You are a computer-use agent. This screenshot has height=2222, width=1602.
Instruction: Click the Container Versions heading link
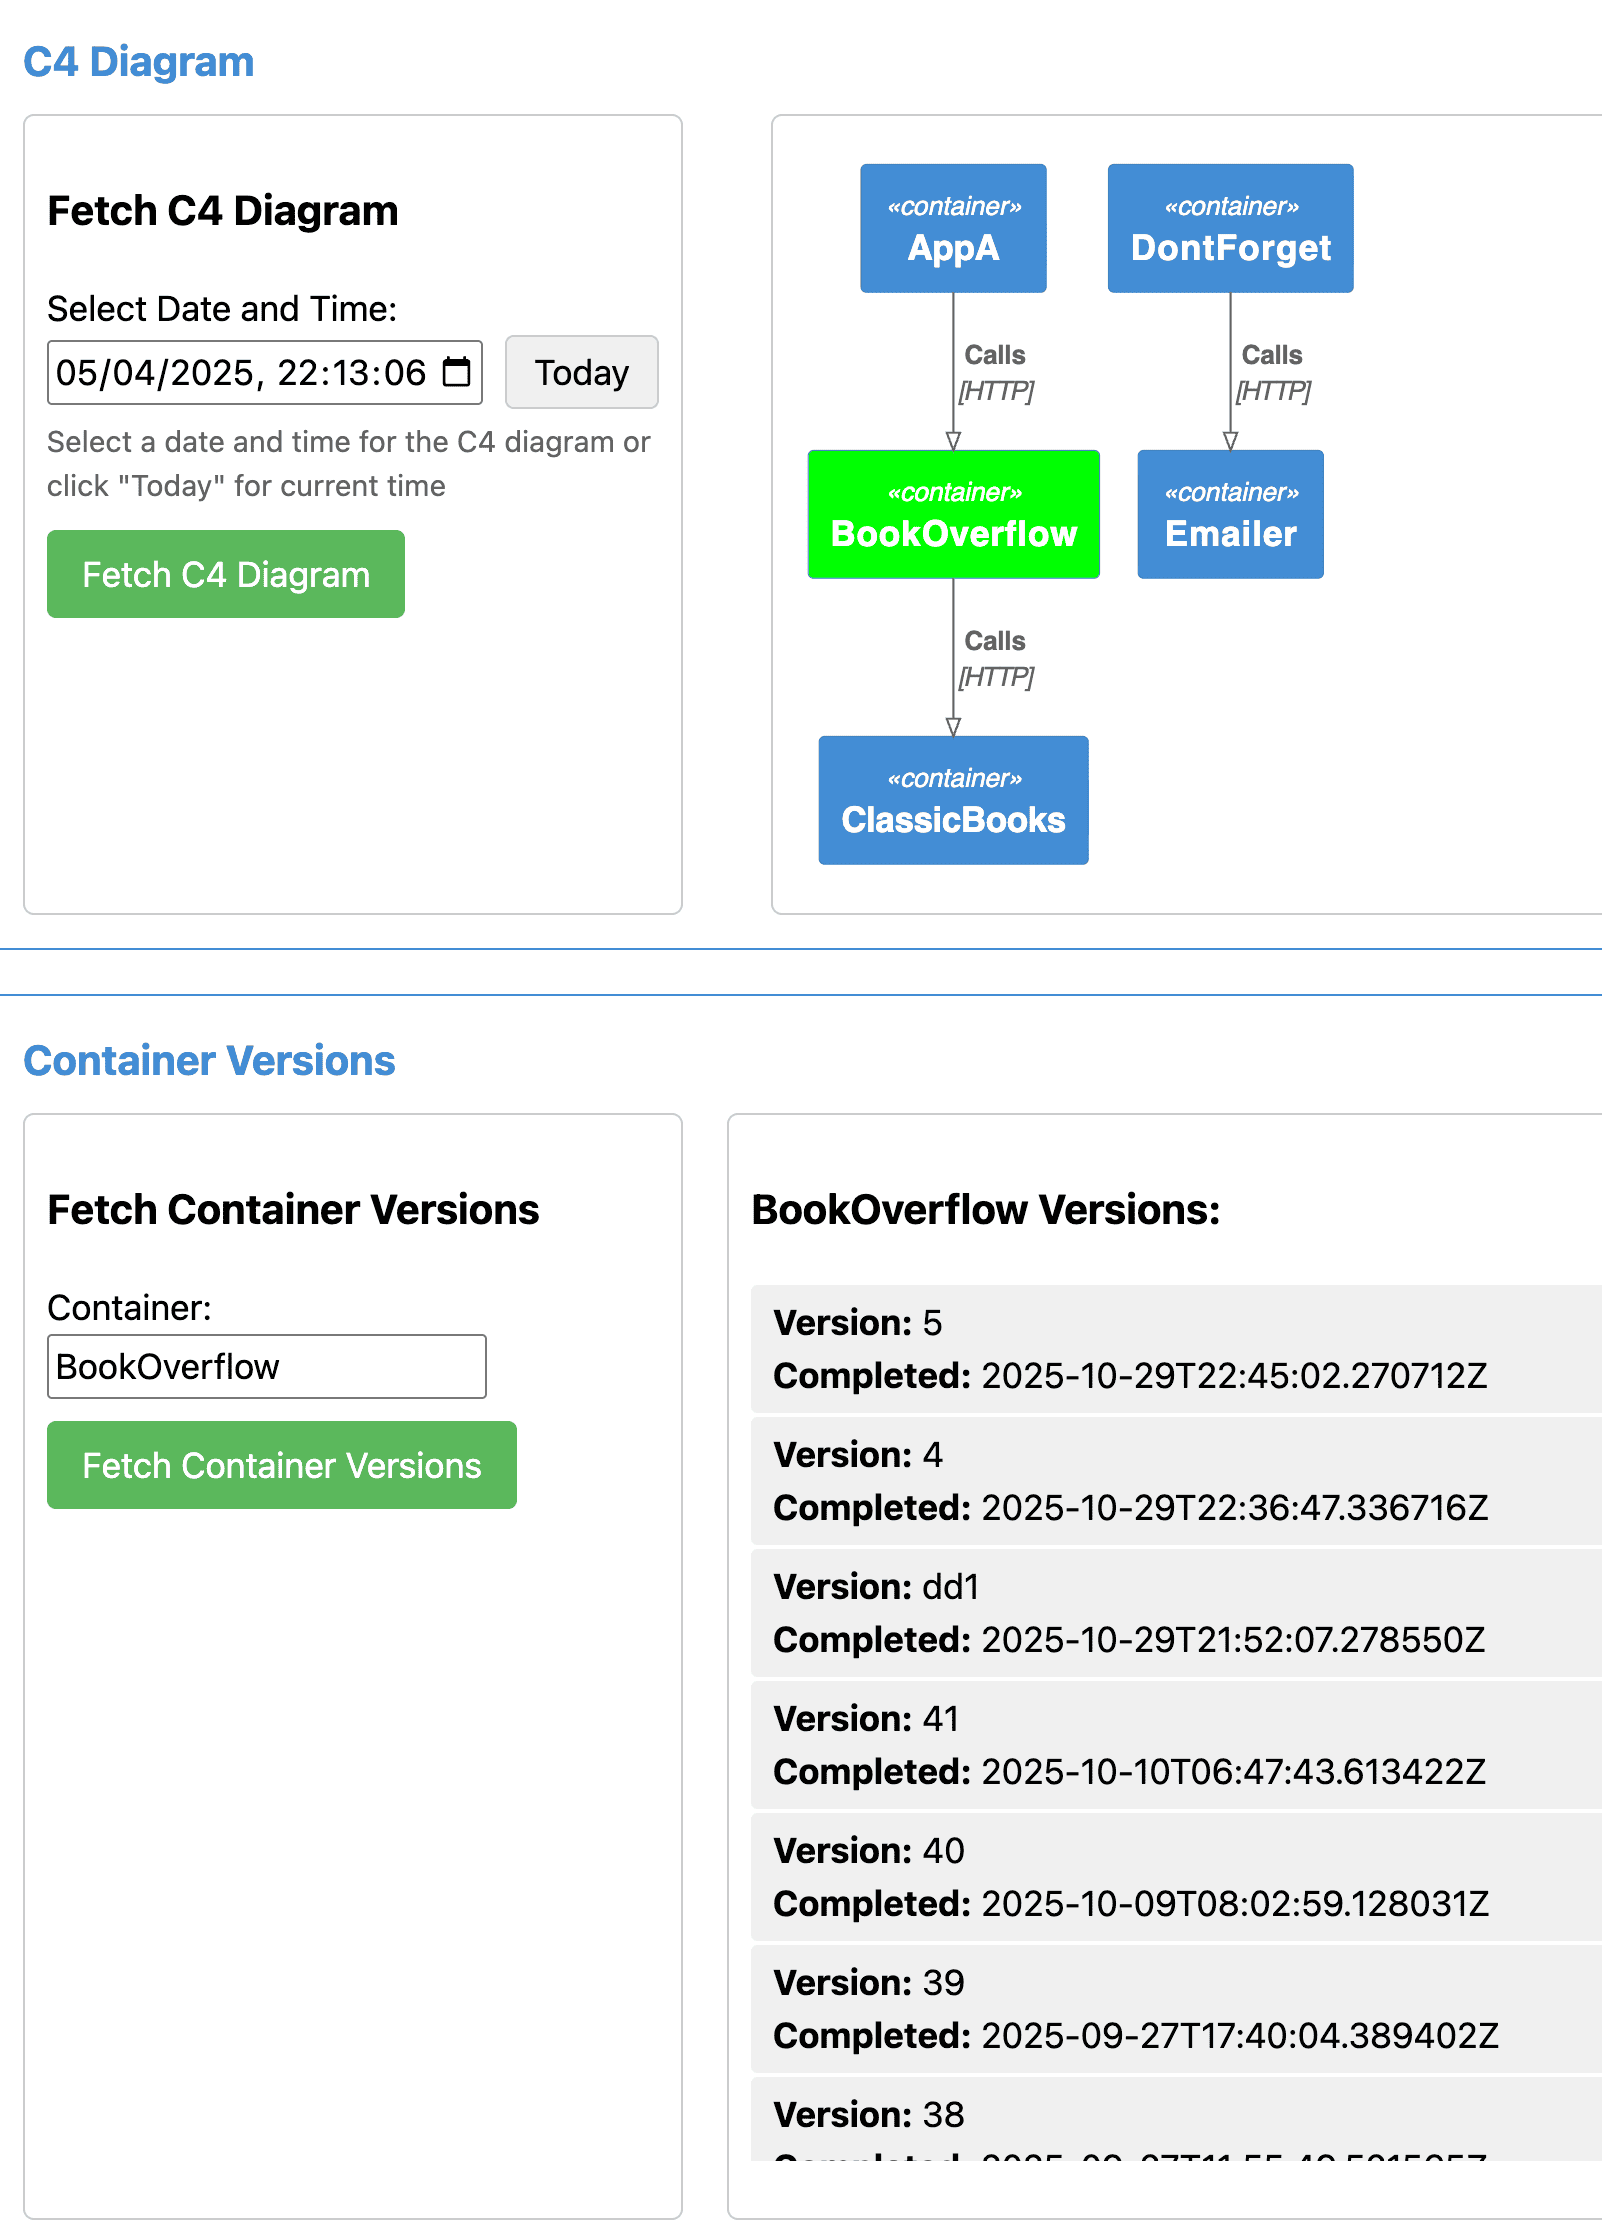point(210,1060)
